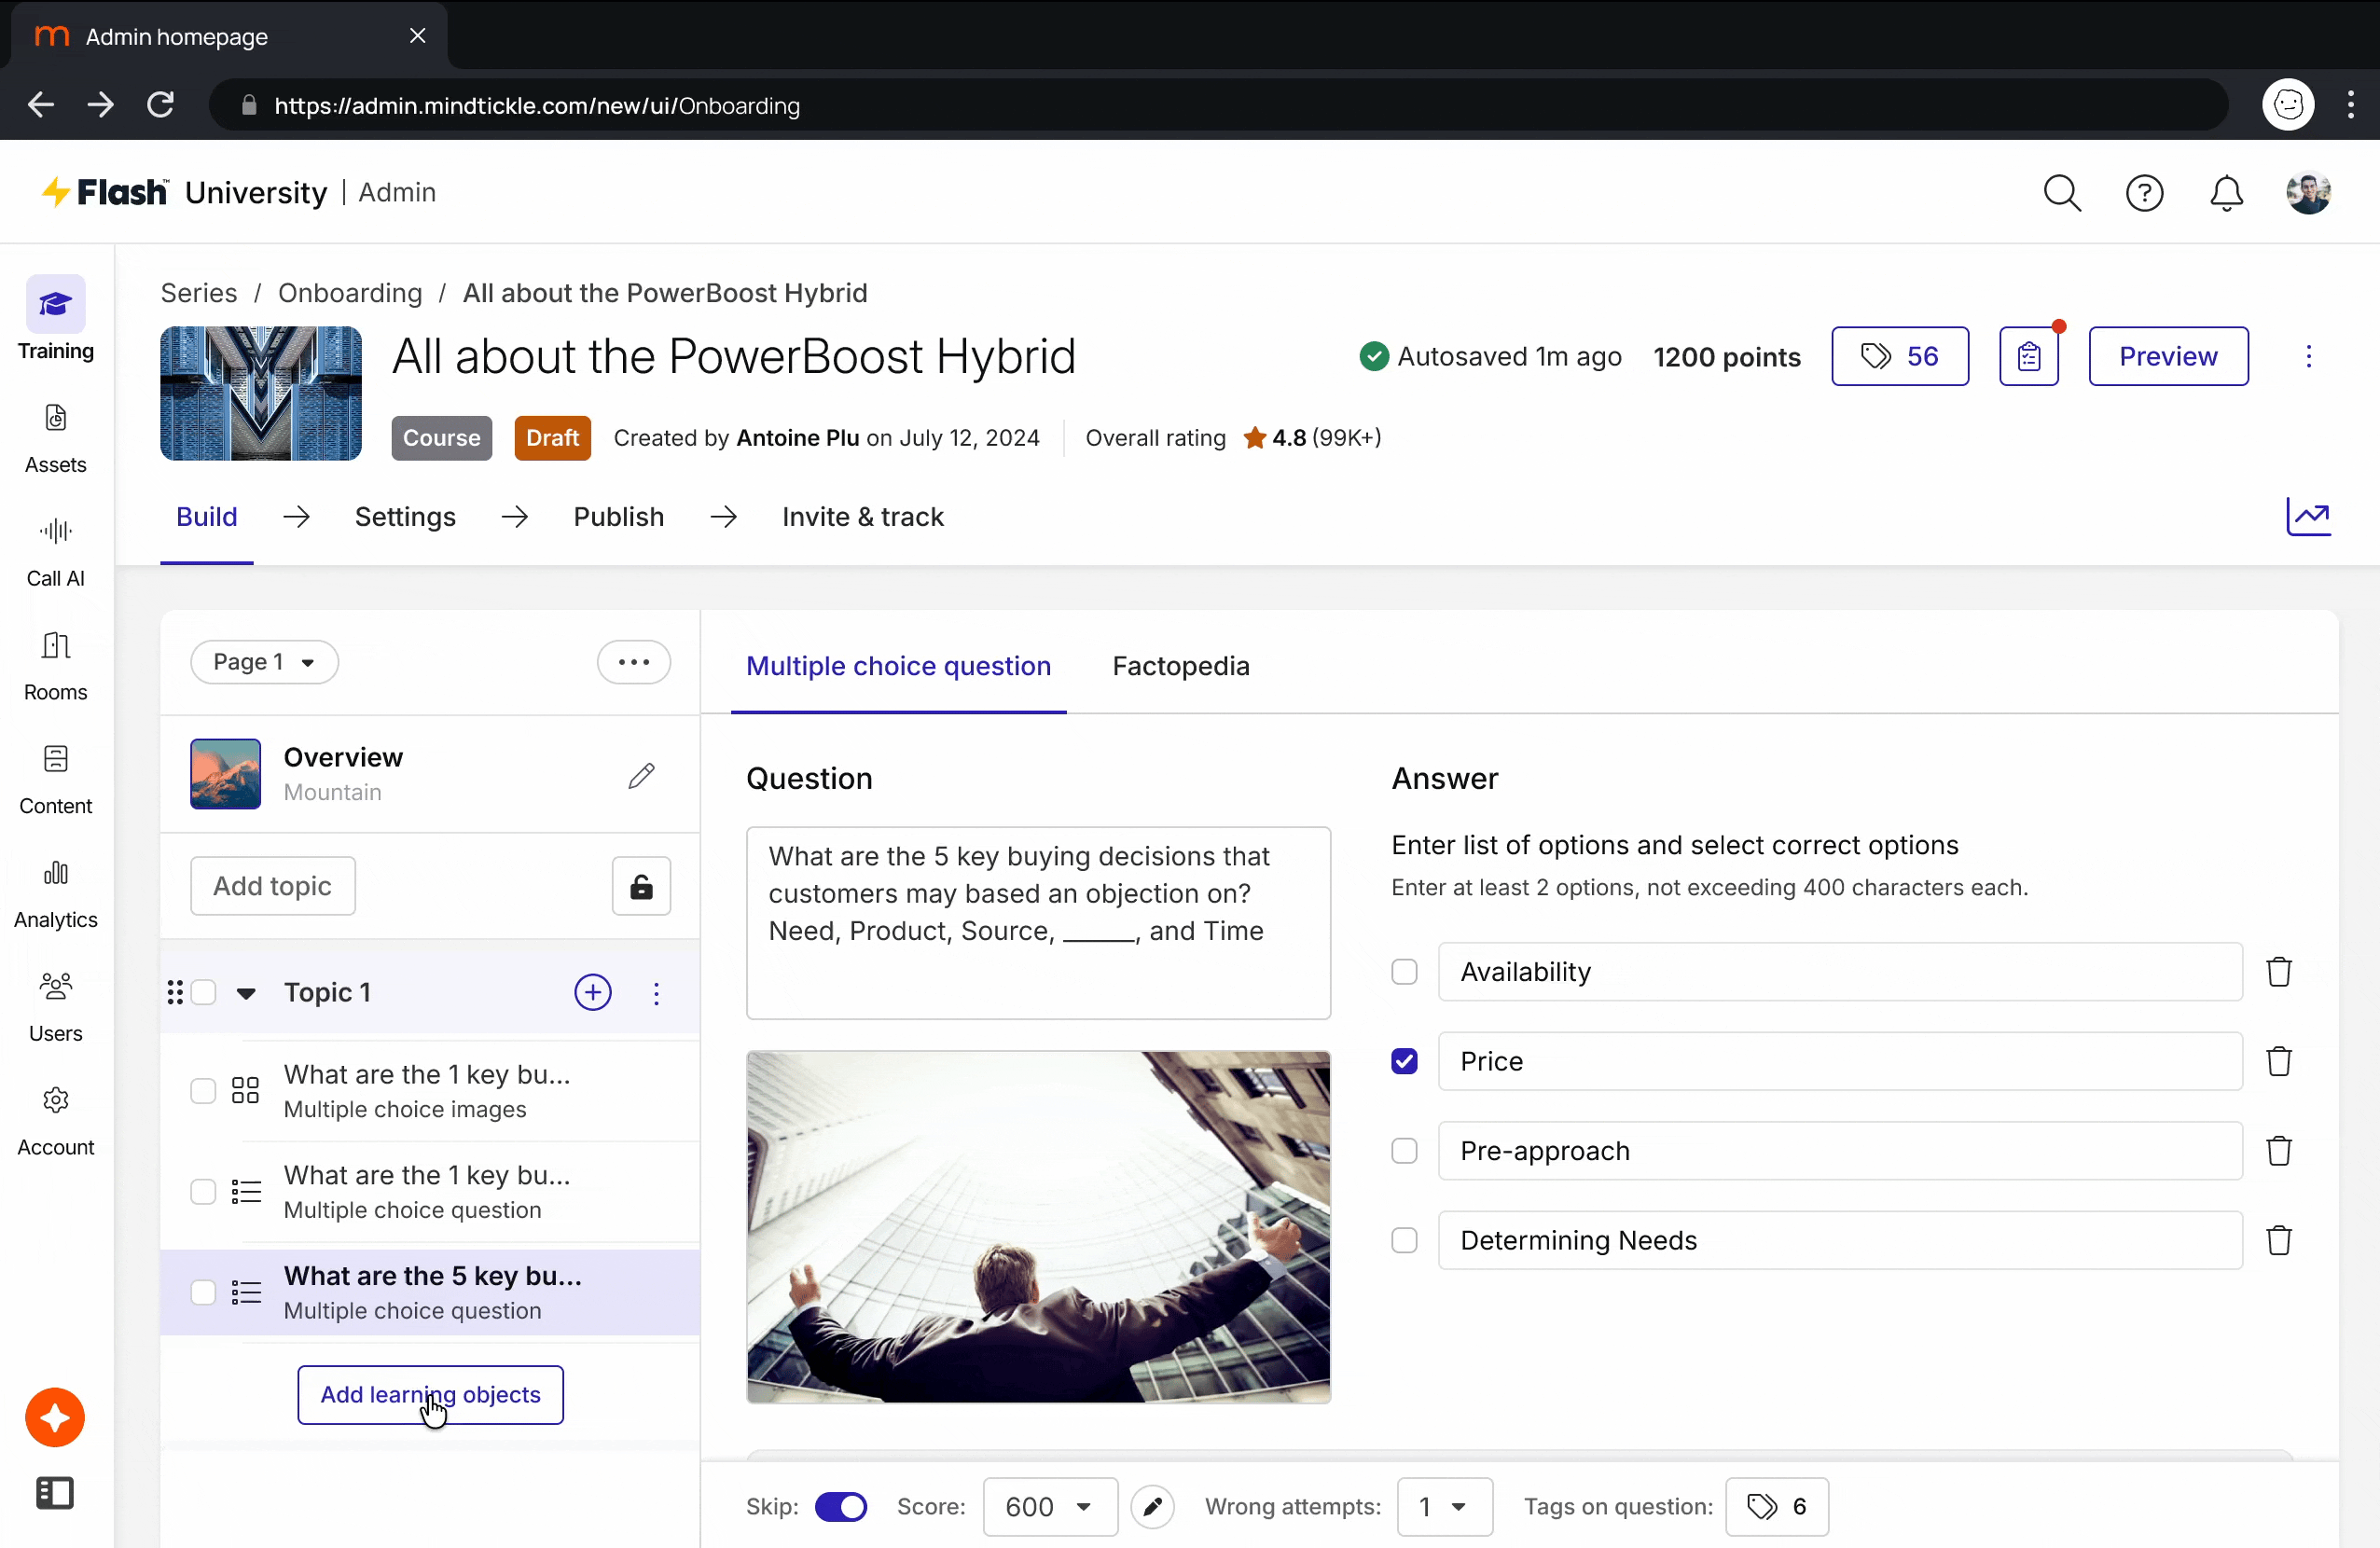Select the Topic 1 checkbox
Screen dimensions: 2380x1548
pyautogui.click(x=203, y=992)
